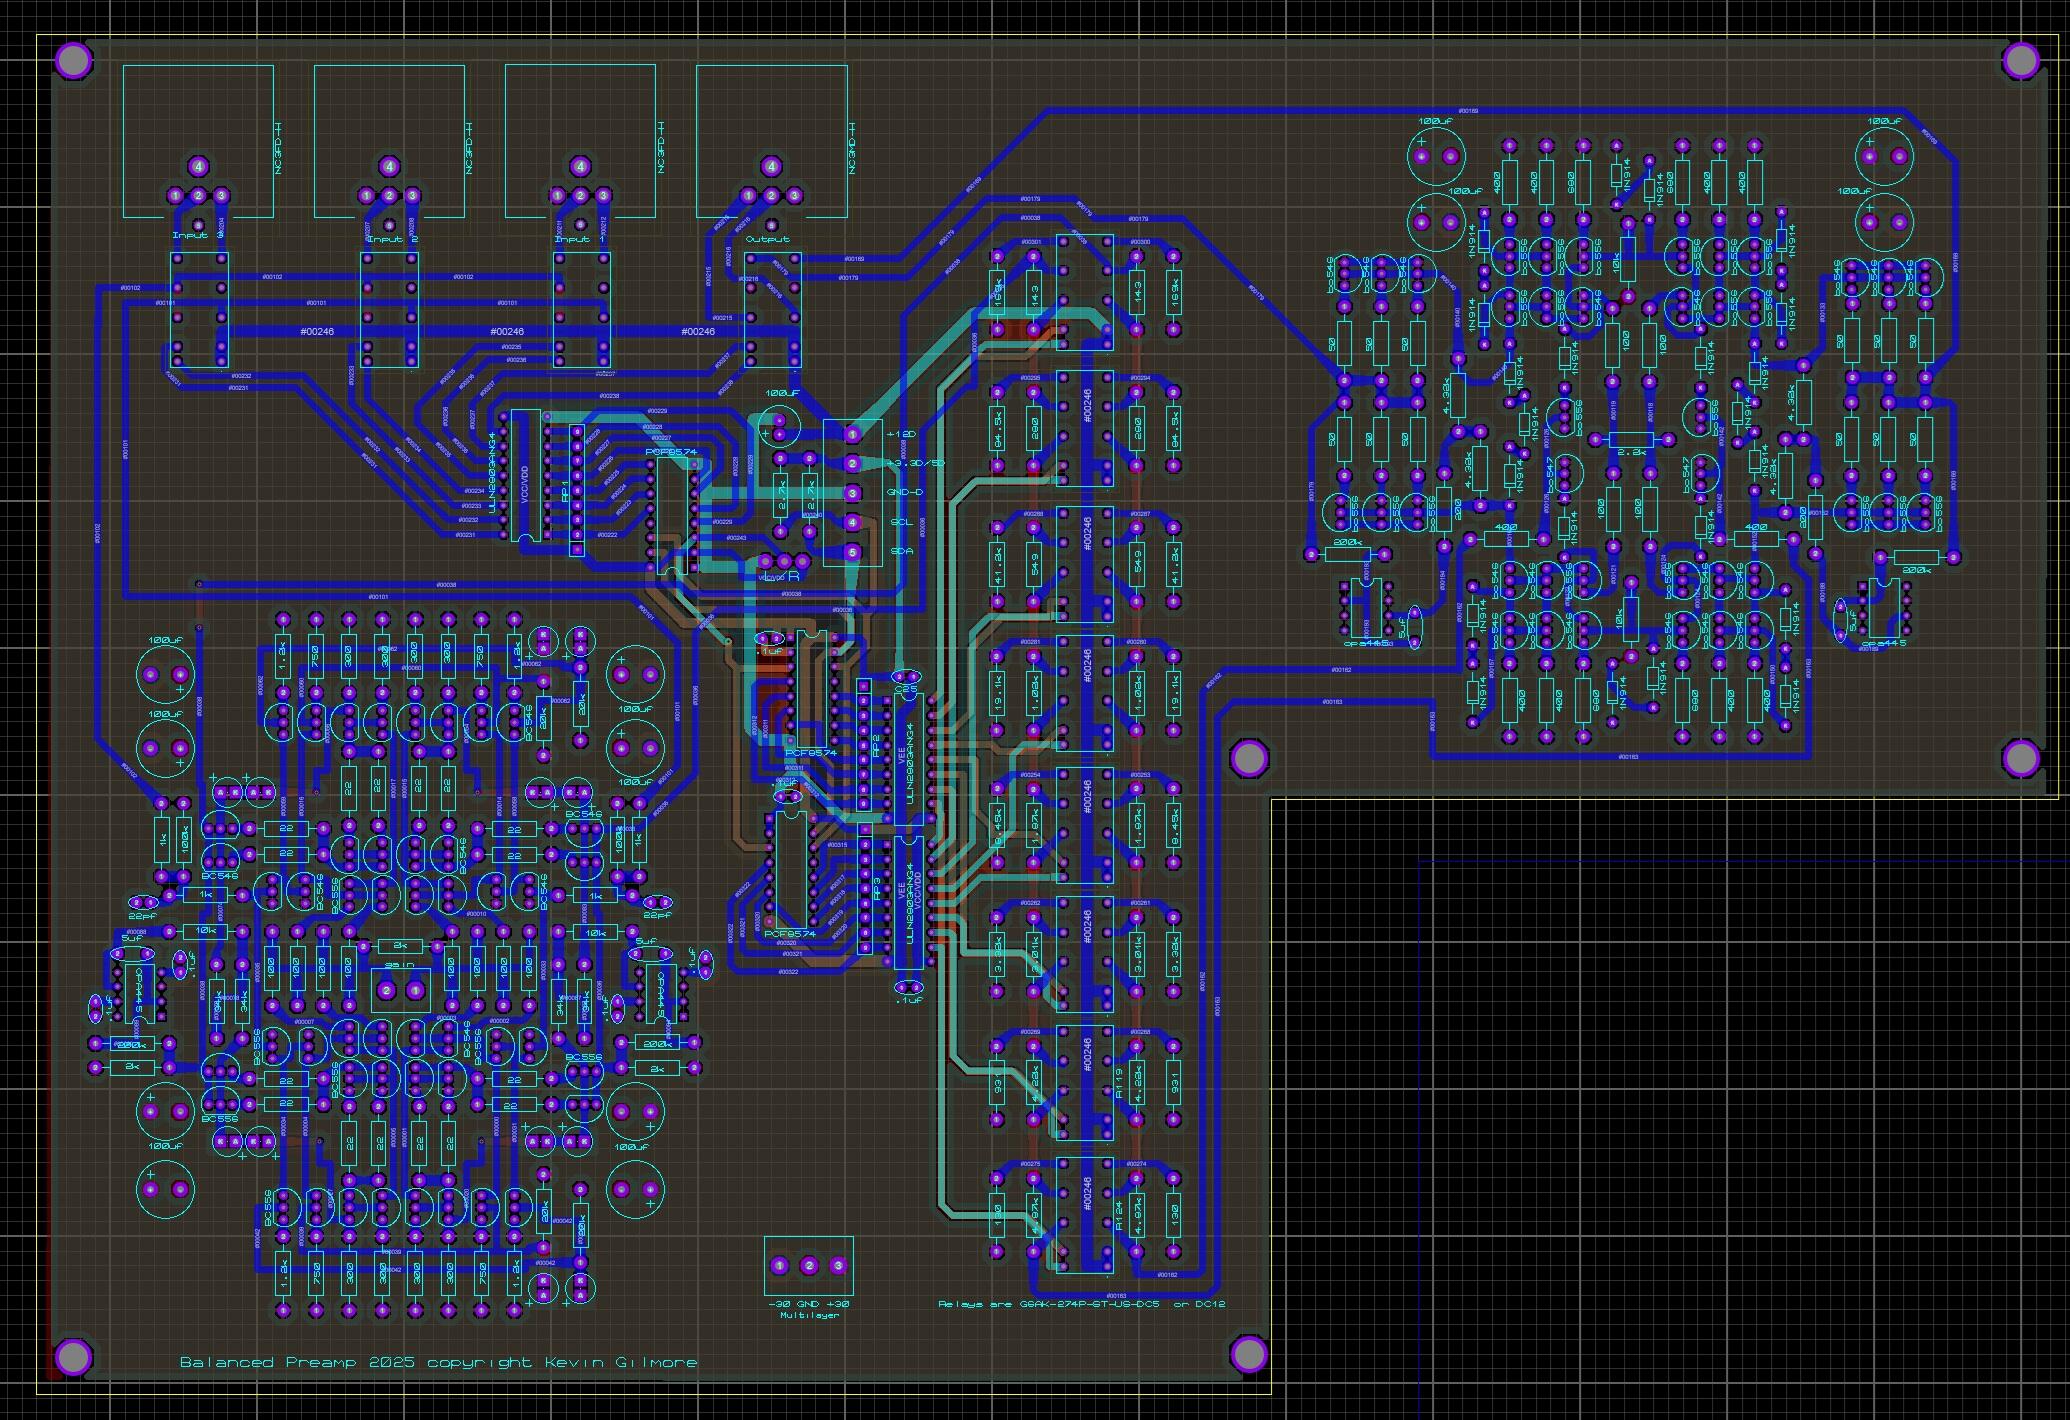2070x1420 pixels.
Task: Click the +30 pad 3 of power connector
Action: click(x=838, y=1266)
